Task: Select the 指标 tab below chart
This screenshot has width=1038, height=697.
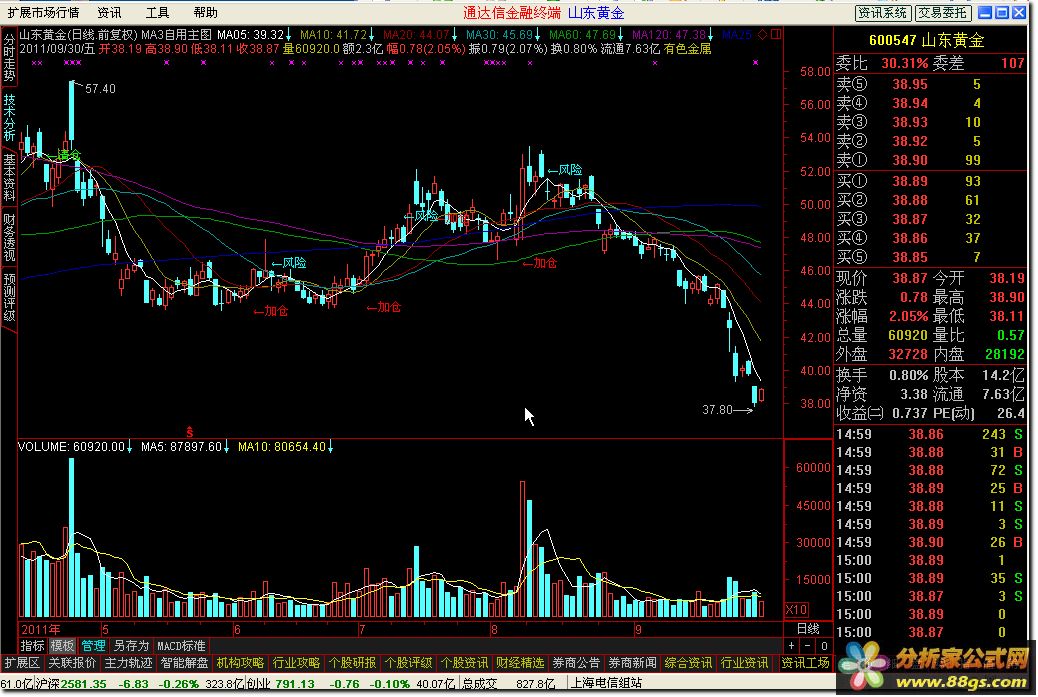Action: [x=32, y=645]
